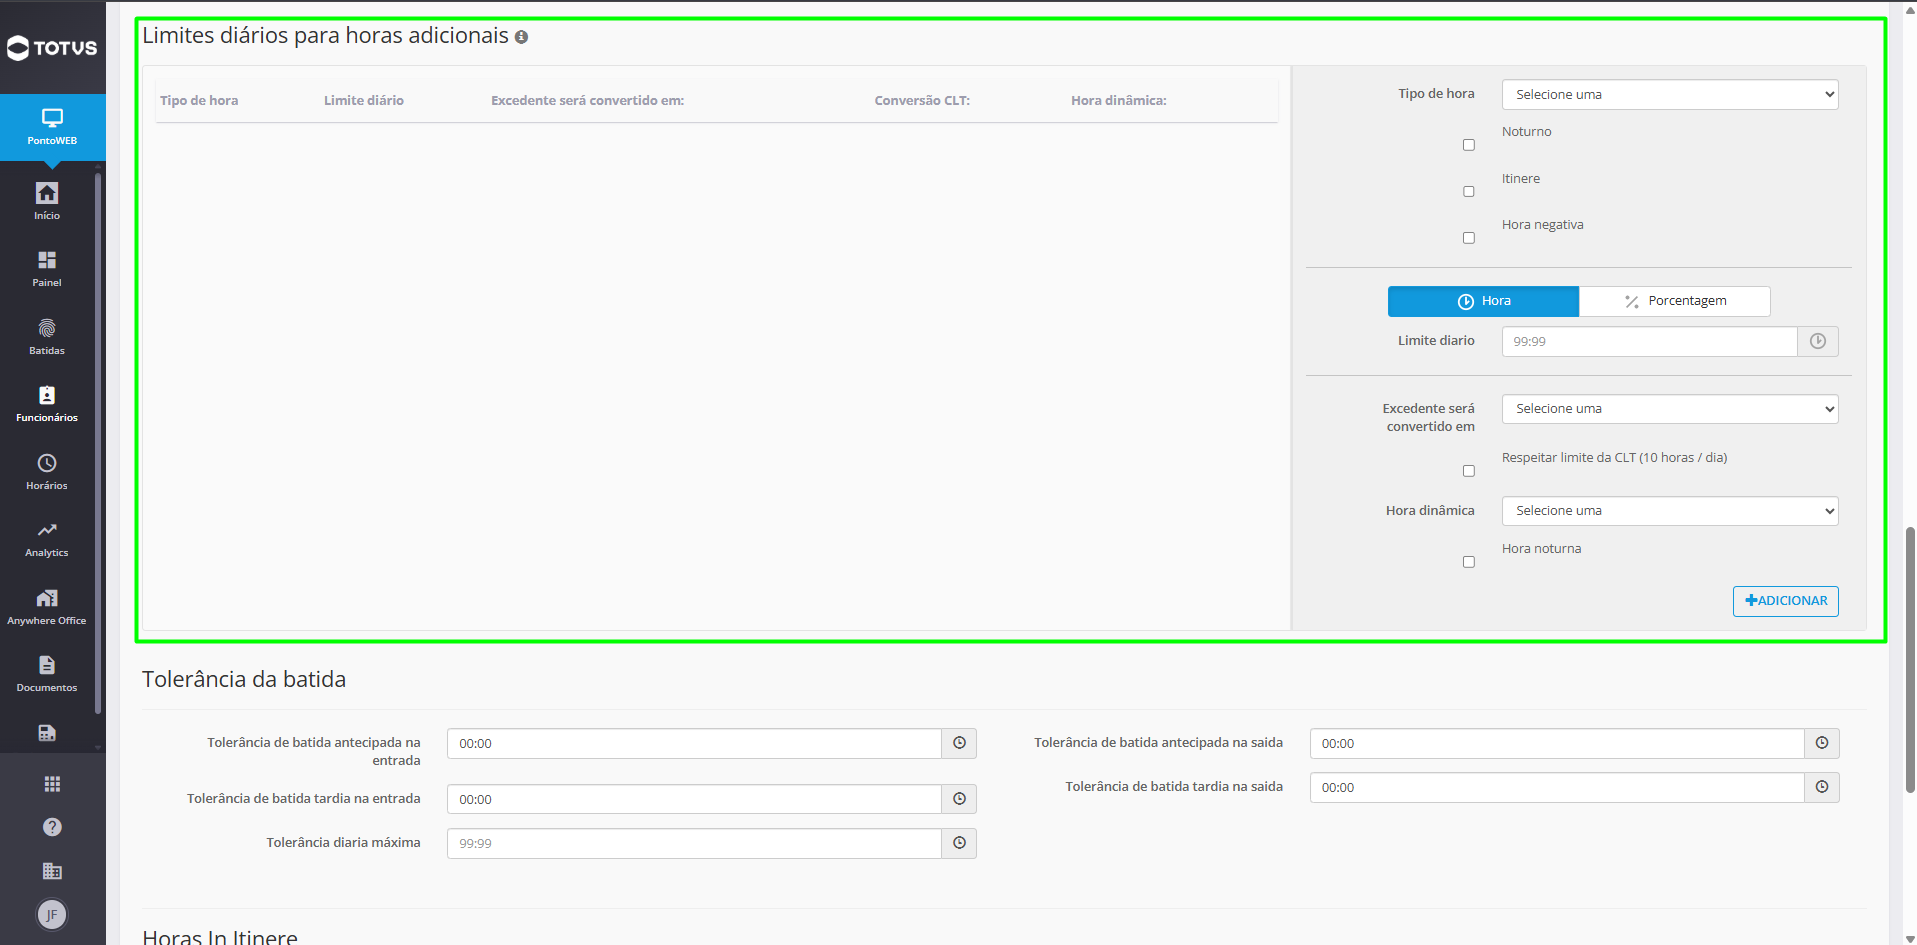Click the Limite diario input field
The image size is (1917, 945).
(1649, 341)
